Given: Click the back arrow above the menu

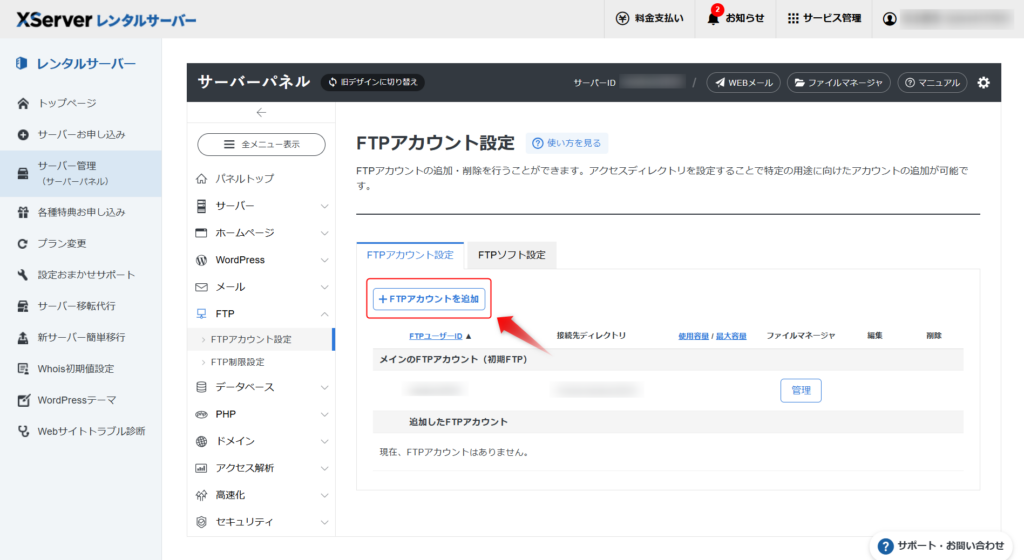Looking at the screenshot, I should [x=261, y=113].
